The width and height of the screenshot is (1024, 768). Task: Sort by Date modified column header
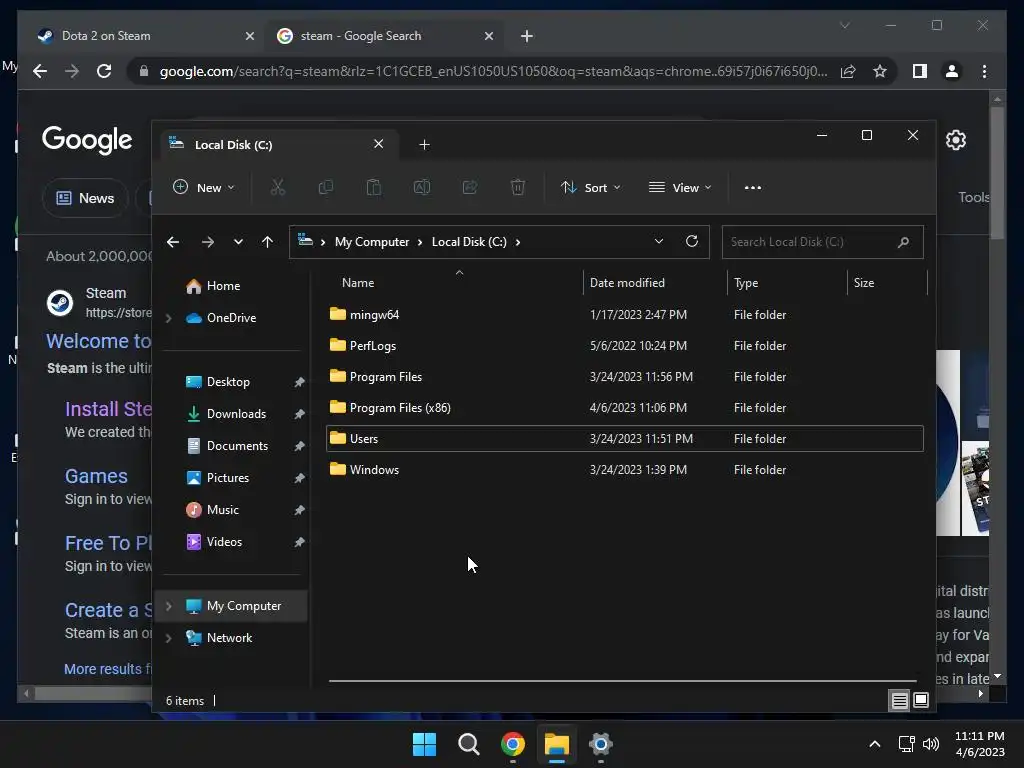tap(627, 283)
